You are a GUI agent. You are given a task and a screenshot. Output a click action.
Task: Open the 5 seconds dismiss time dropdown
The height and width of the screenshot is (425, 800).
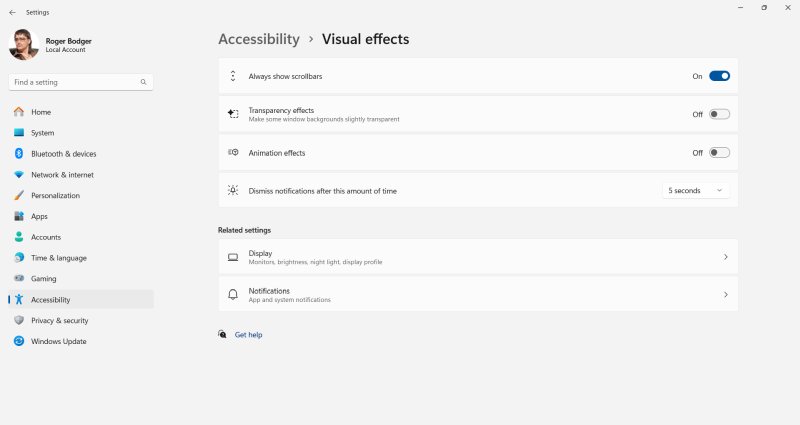pyautogui.click(x=696, y=191)
